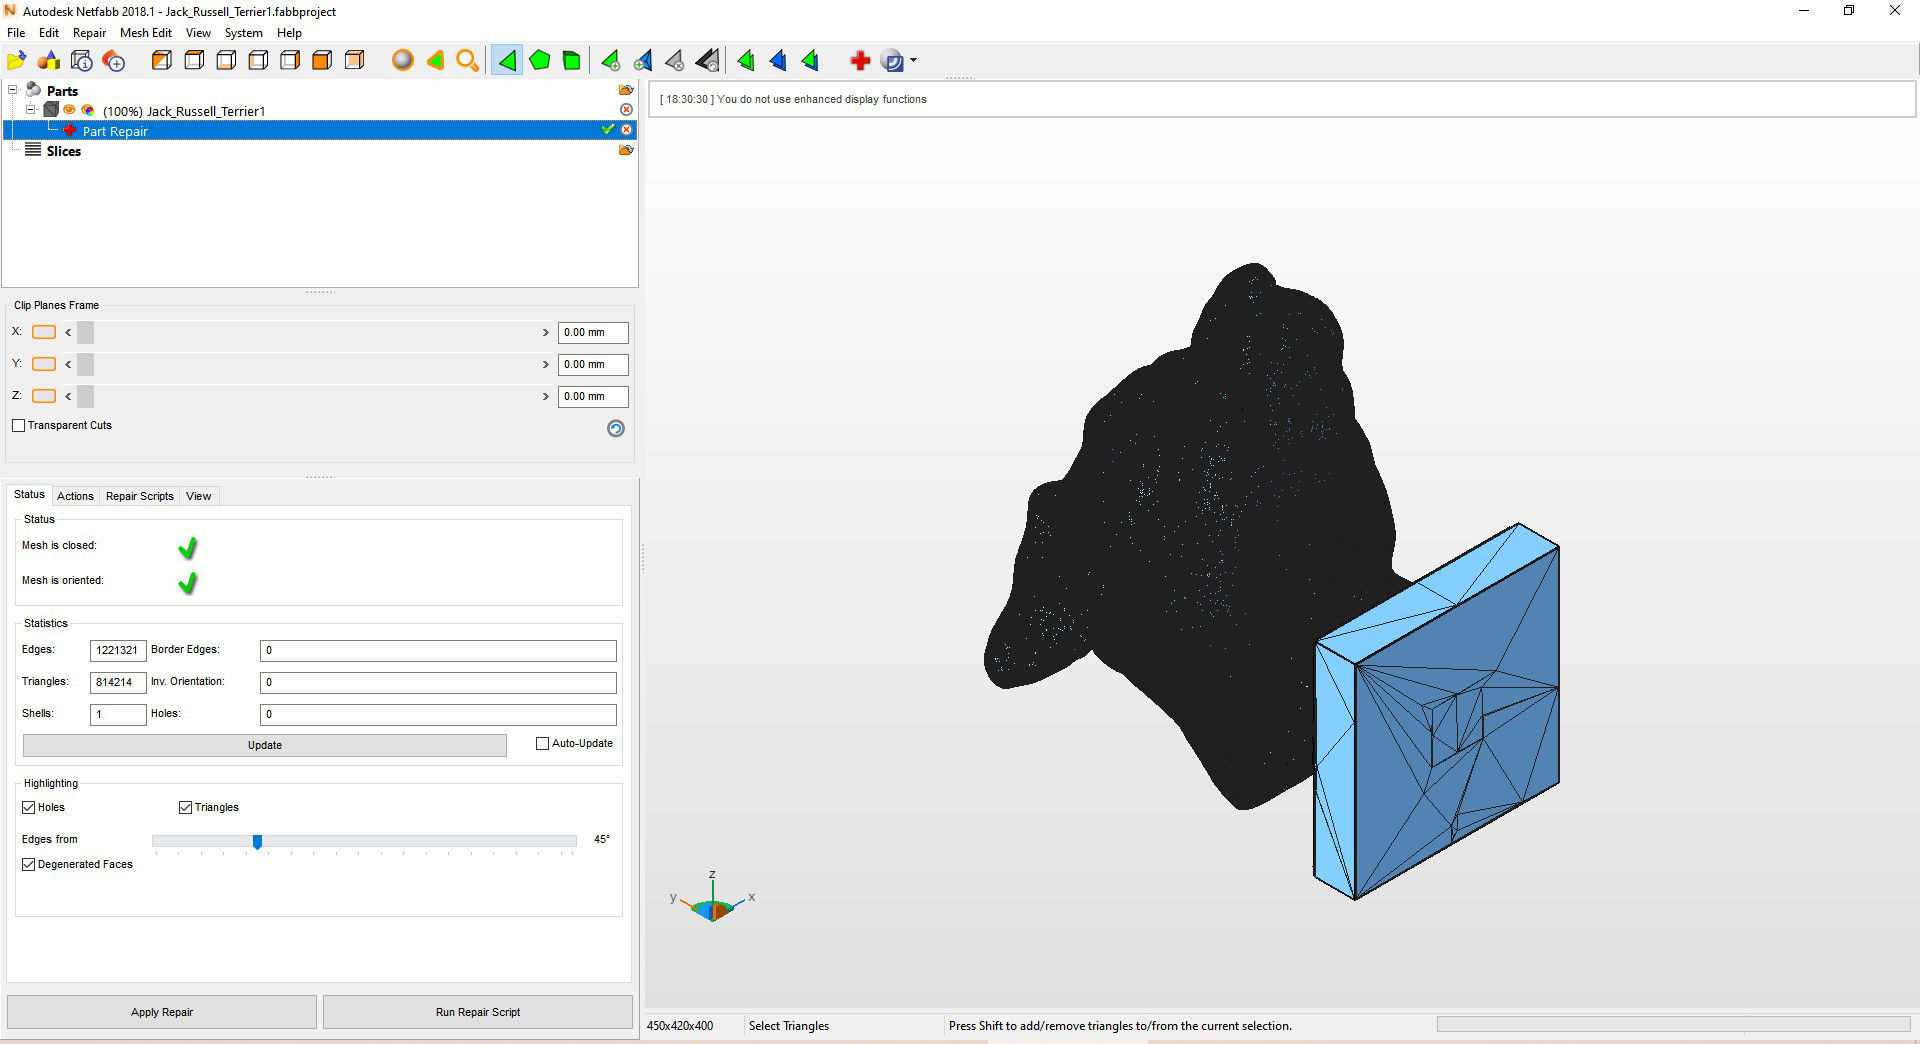Click the Y clip plane 0.00 mm field
1920x1044 pixels.
593,364
